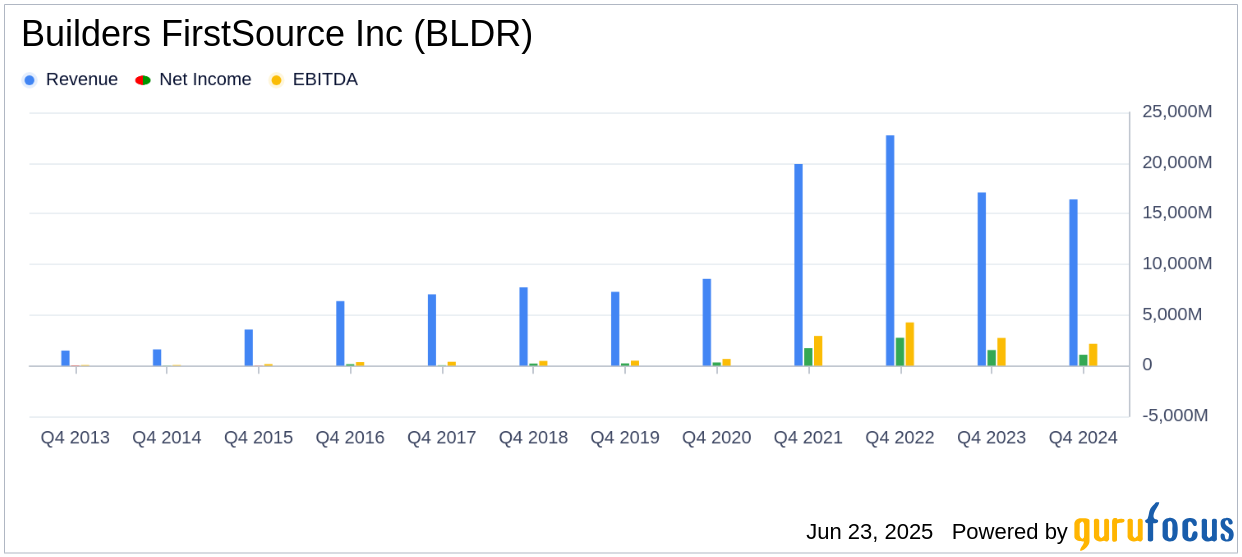Click the Q4 2022 EBITDA bar

910,344
